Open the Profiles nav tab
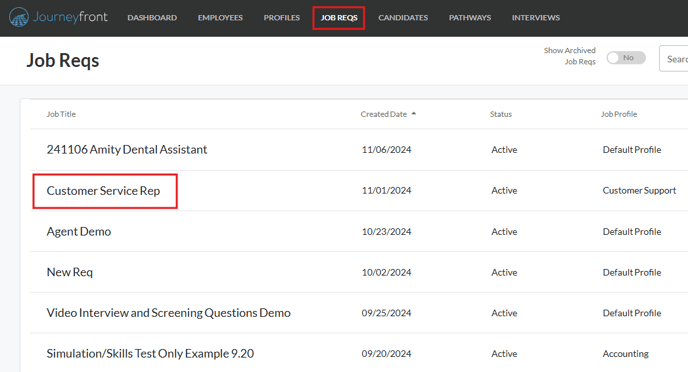This screenshot has width=688, height=372. pyautogui.click(x=282, y=18)
